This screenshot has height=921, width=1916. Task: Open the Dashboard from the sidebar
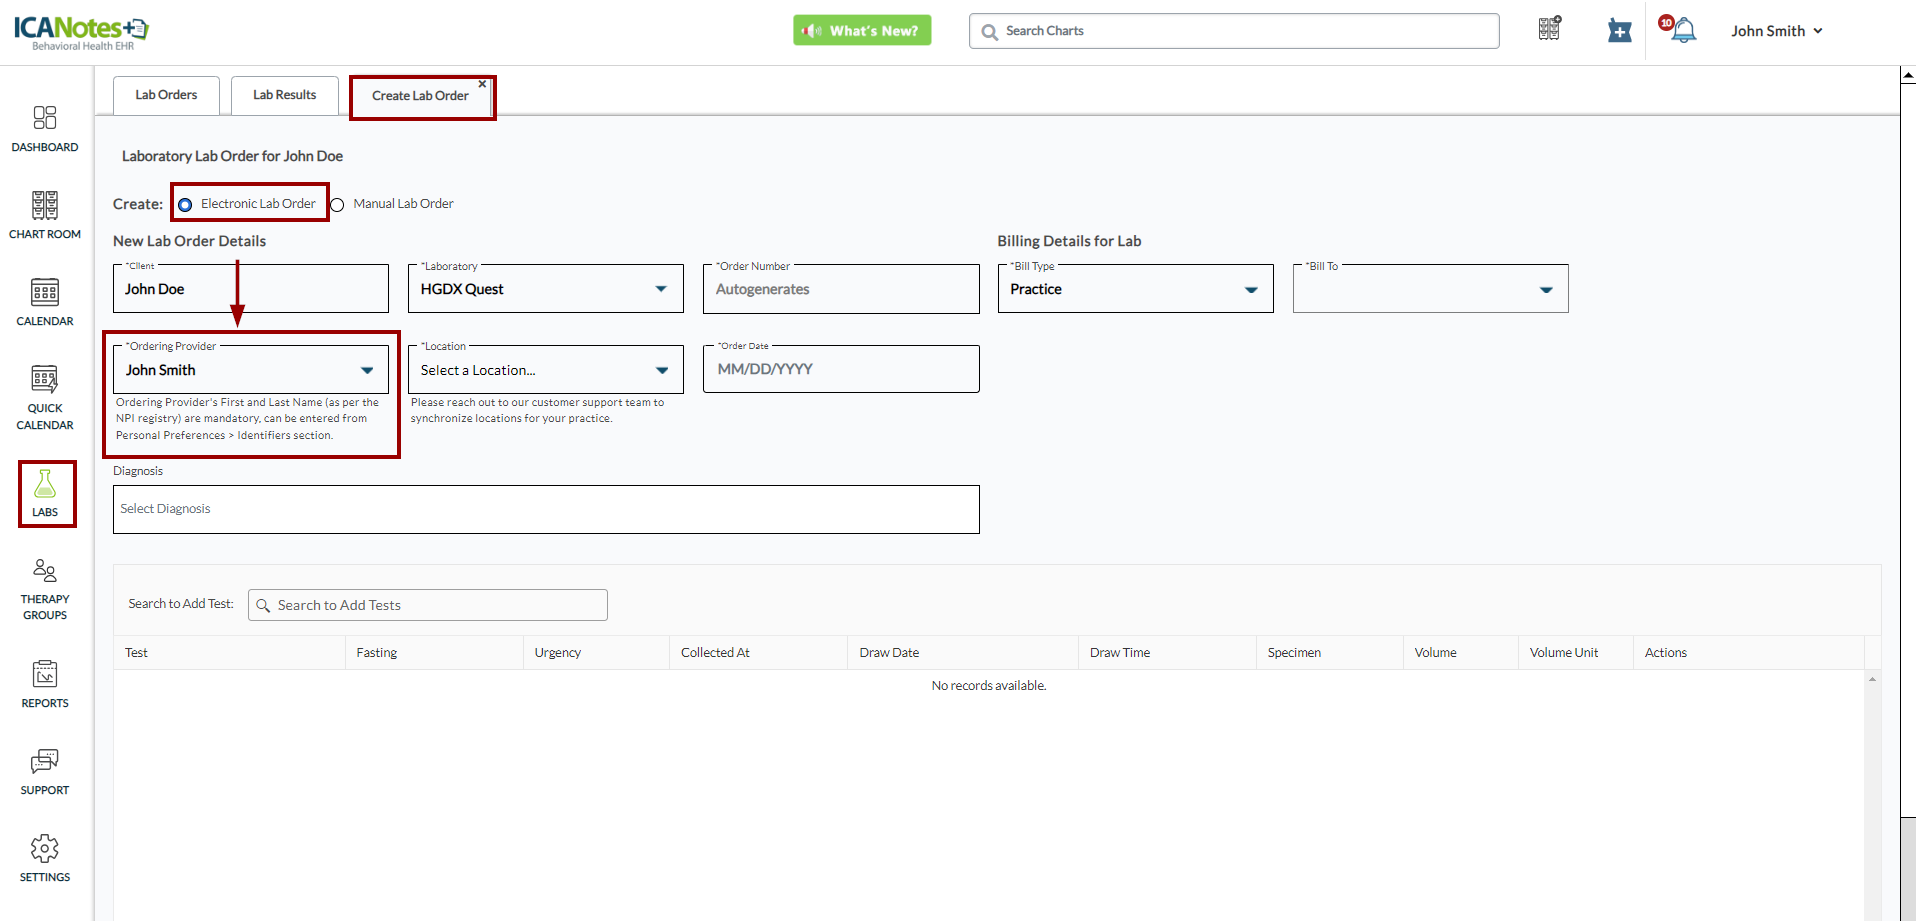coord(45,129)
